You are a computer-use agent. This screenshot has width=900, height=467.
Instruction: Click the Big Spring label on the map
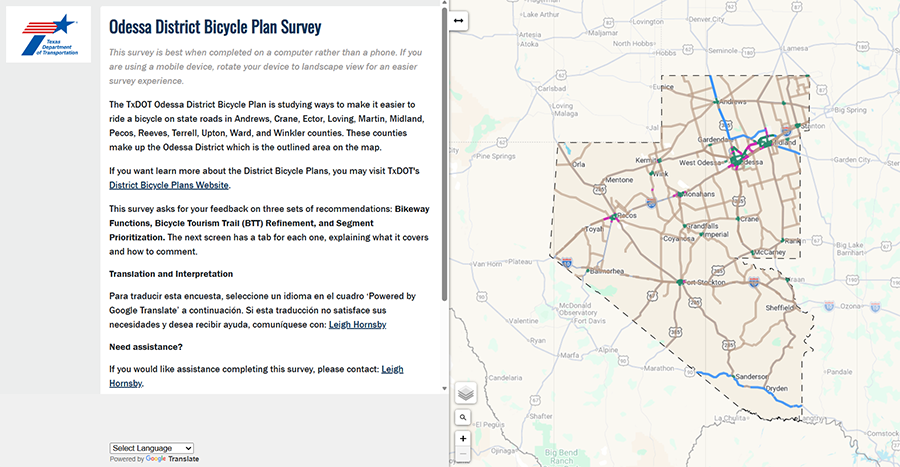coord(850,110)
